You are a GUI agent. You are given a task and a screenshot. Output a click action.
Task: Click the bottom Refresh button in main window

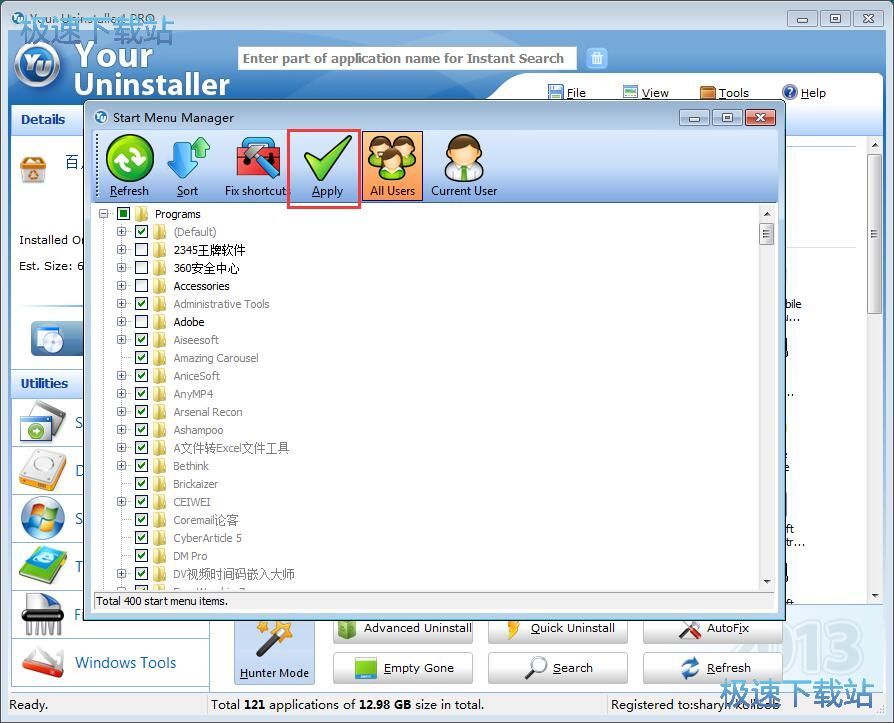[713, 668]
